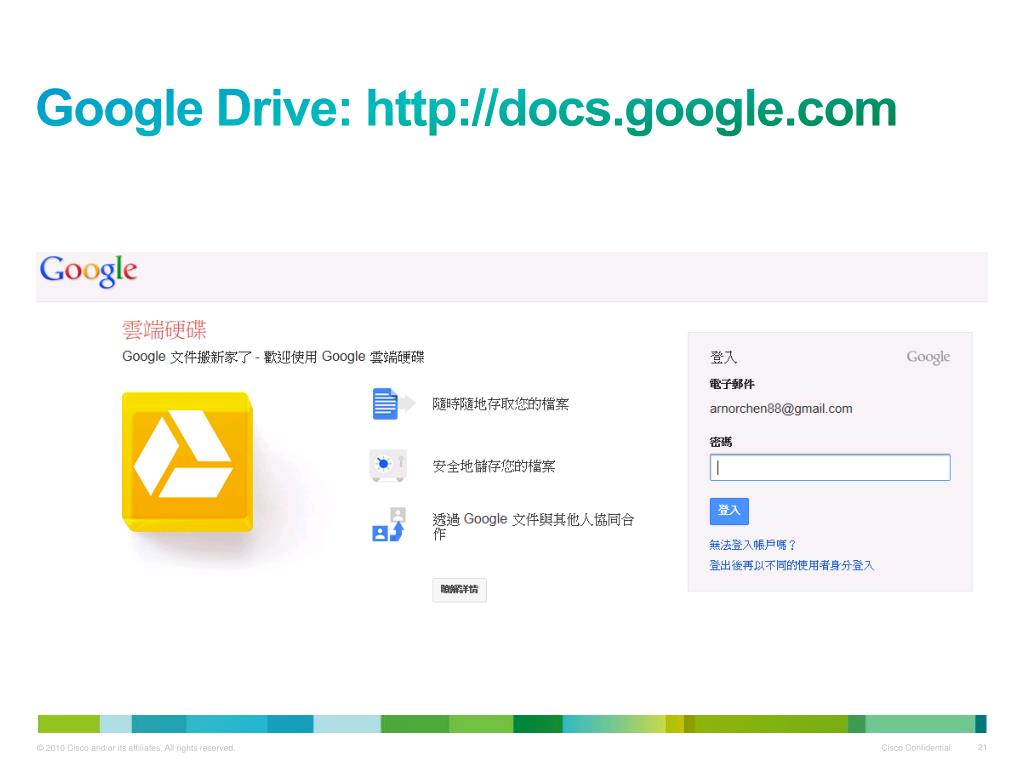This screenshot has height=768, width=1024.
Task: Click the yellow Google Drive logo tile
Action: point(187,462)
